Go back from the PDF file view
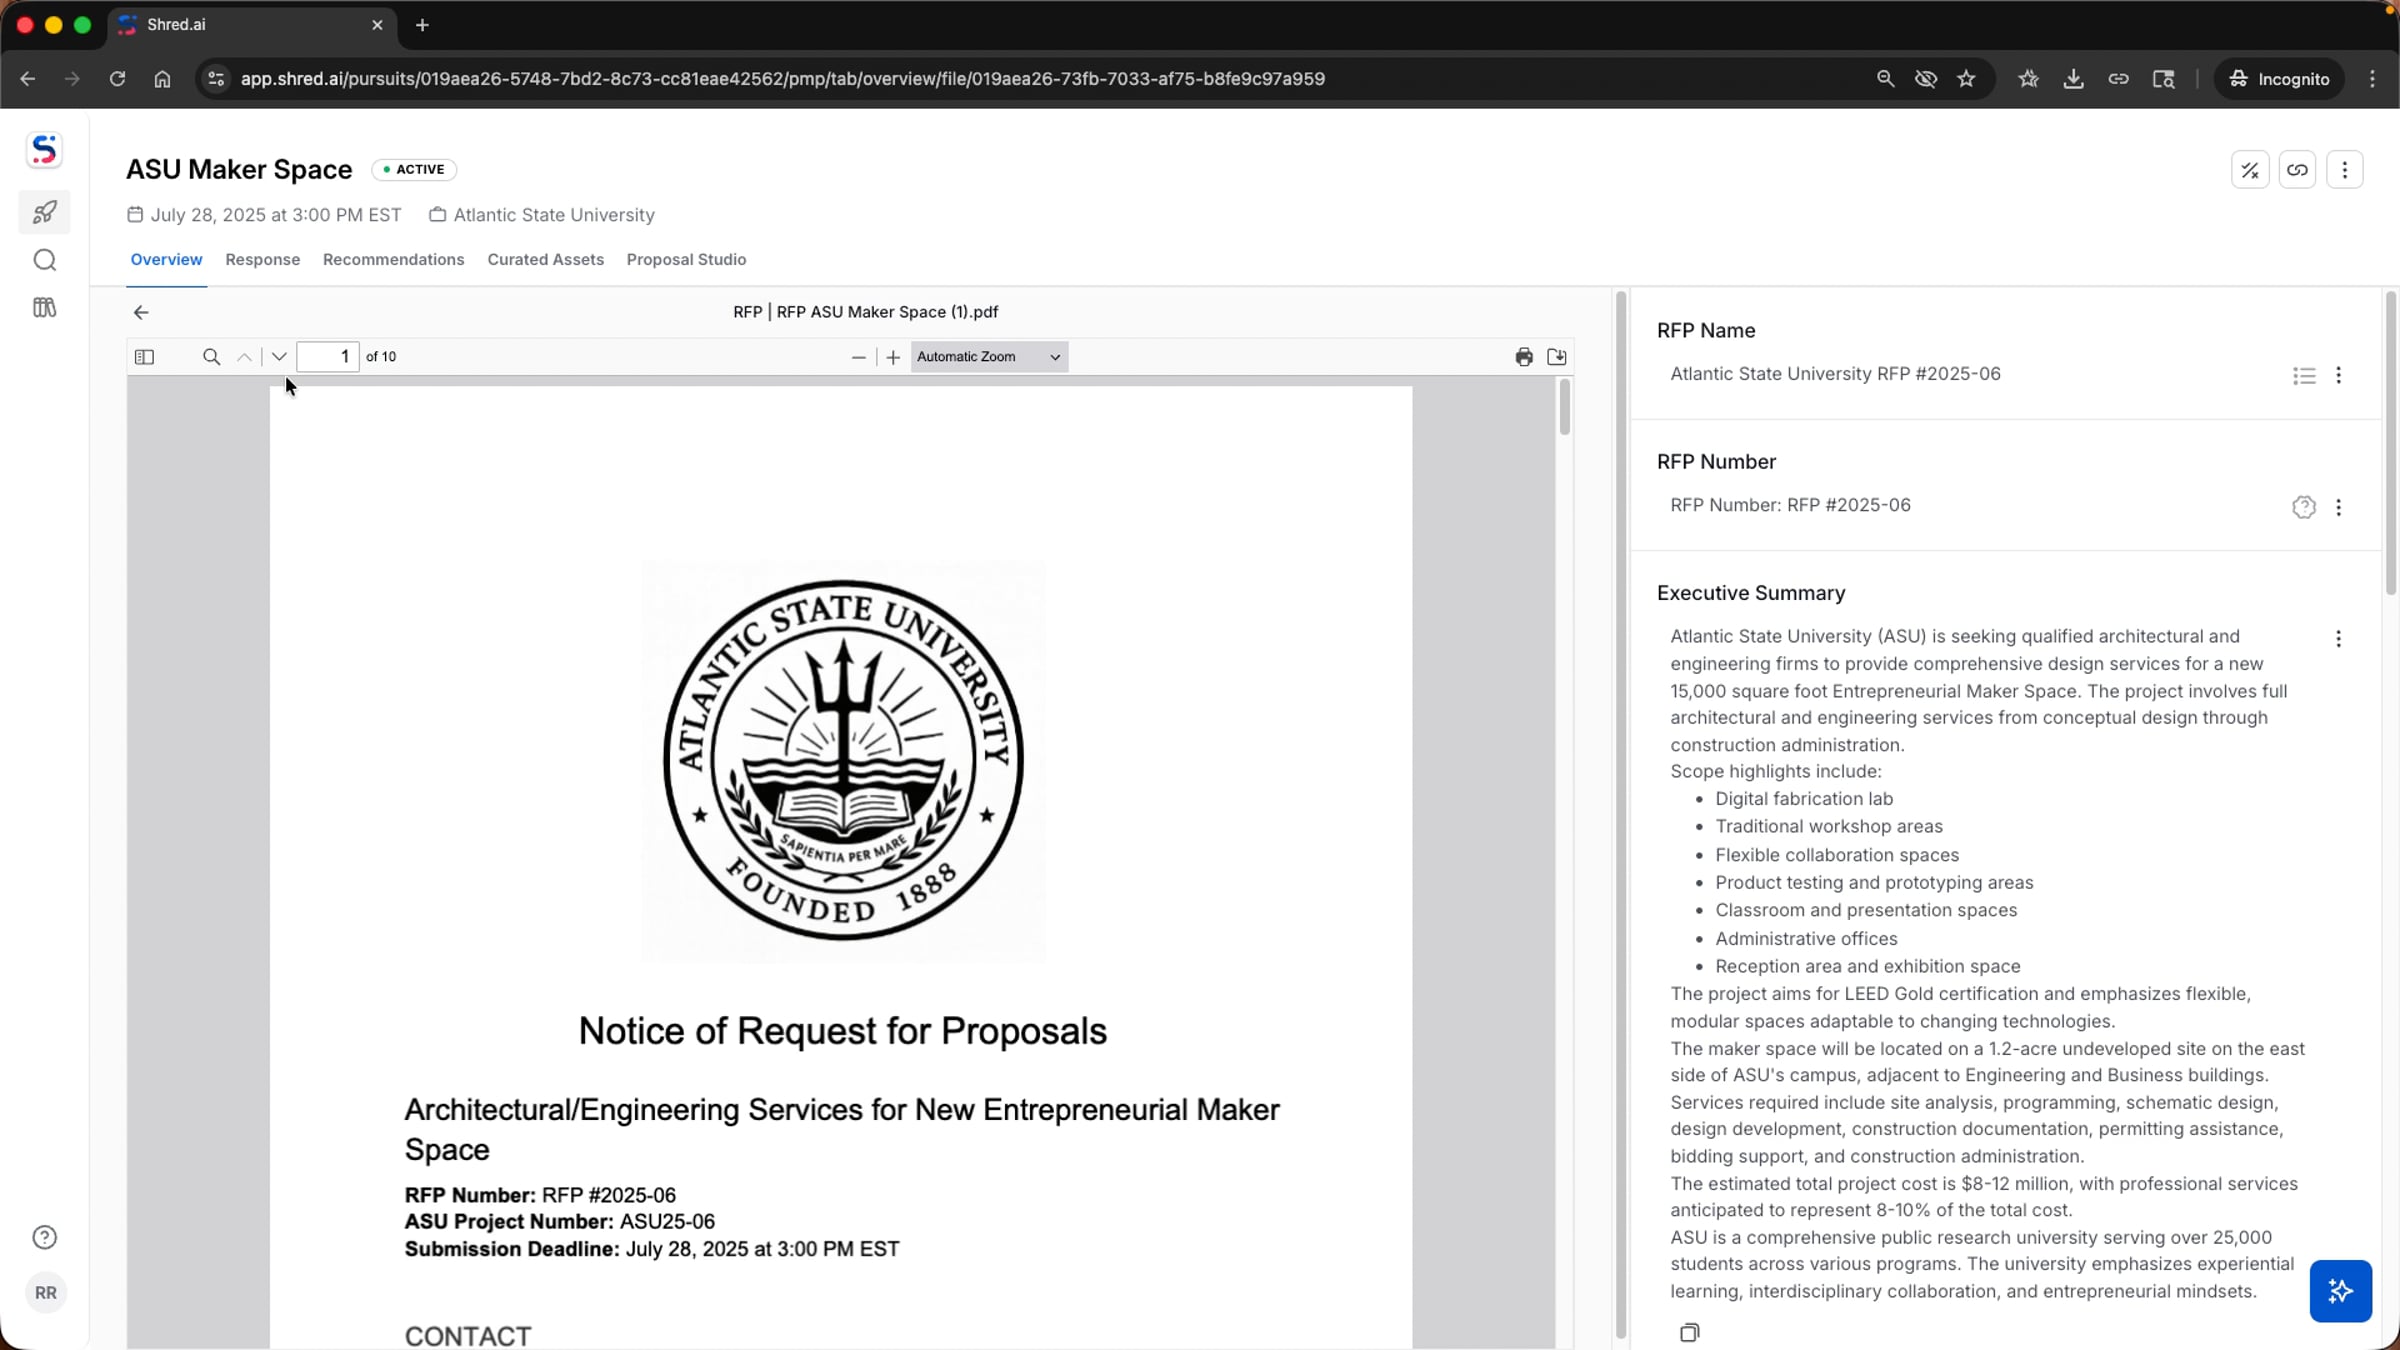The width and height of the screenshot is (2400, 1350). [x=141, y=313]
